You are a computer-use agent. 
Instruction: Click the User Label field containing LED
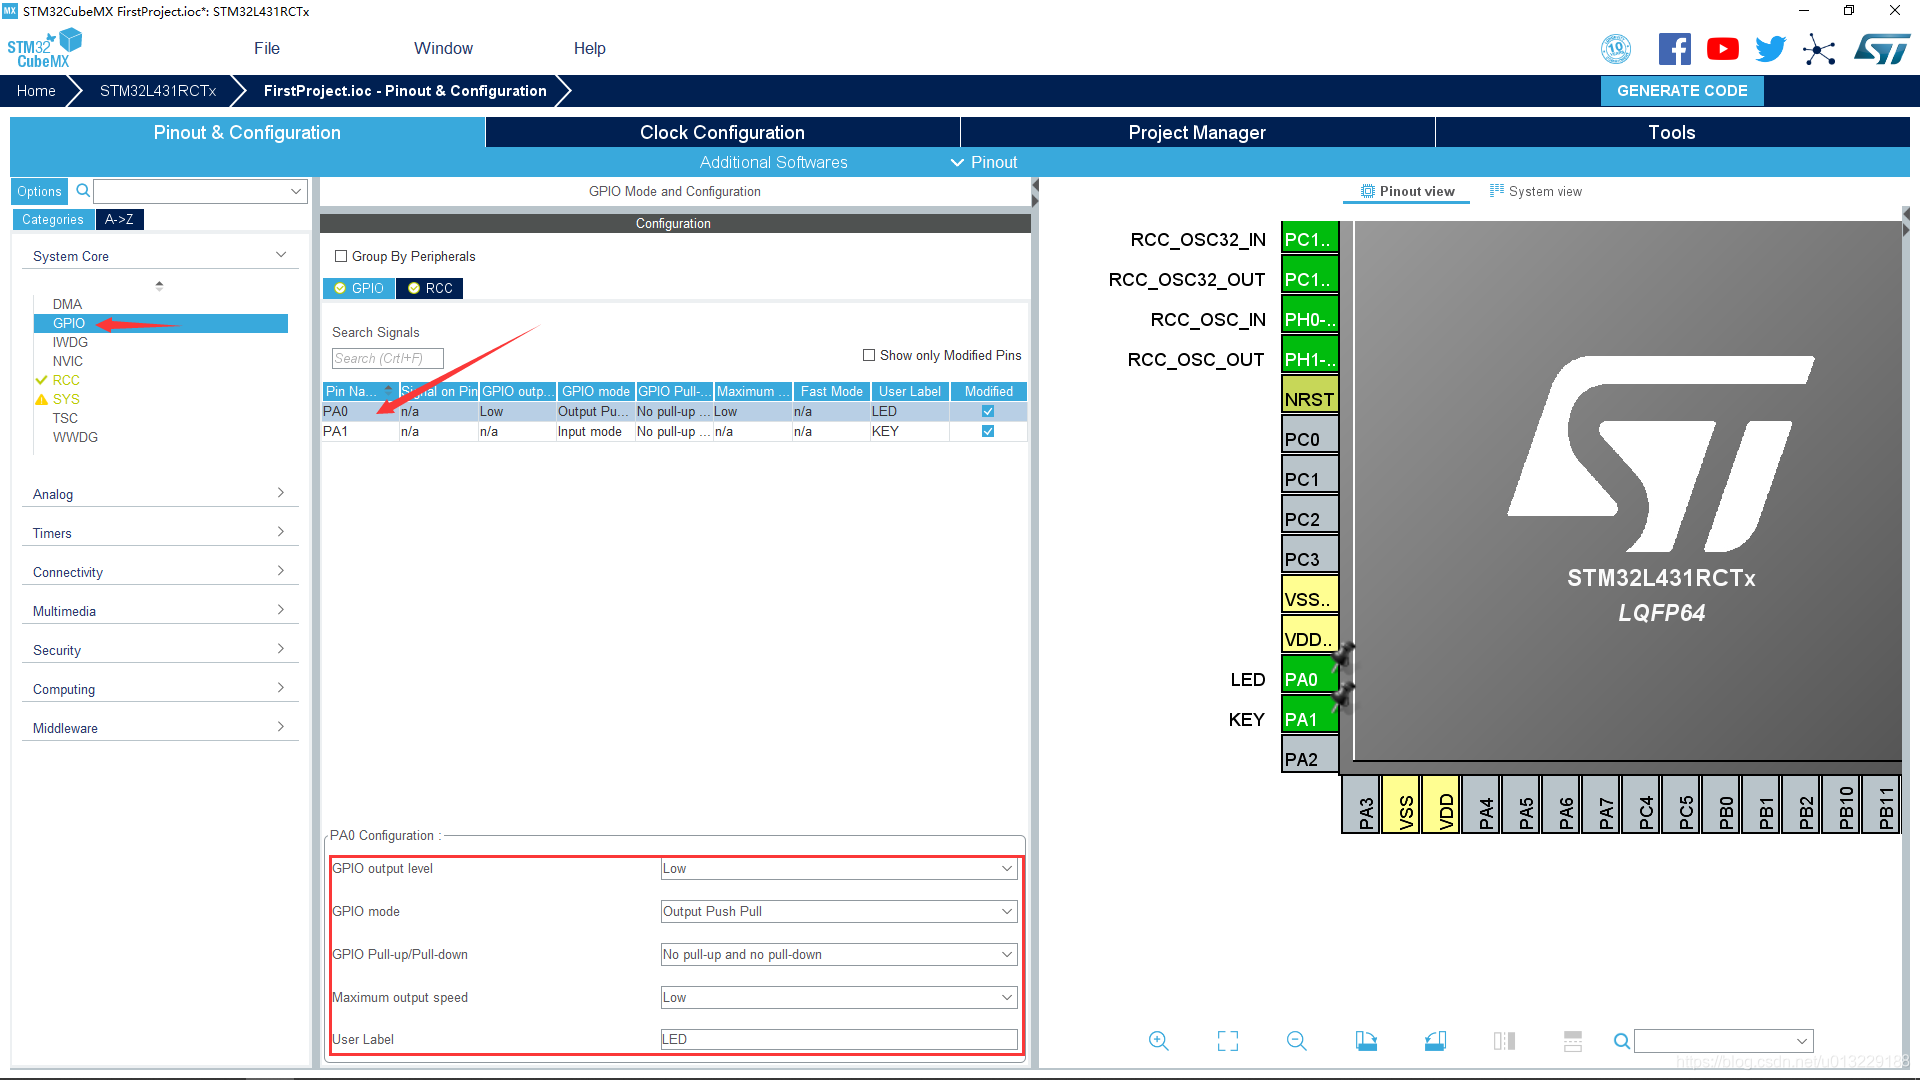(x=839, y=1039)
